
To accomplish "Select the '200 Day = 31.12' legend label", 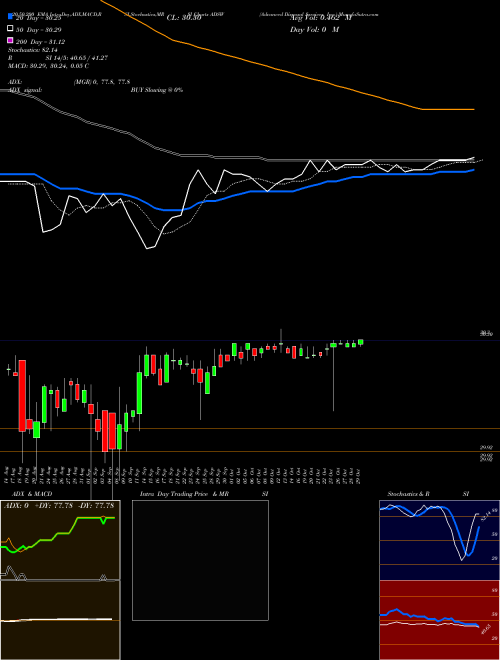I will click(x=40, y=42).
